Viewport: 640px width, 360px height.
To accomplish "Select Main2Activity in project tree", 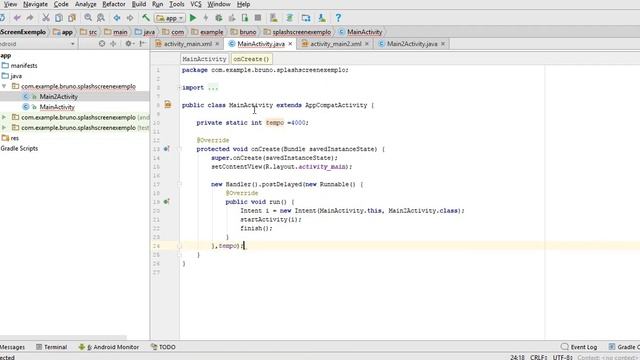I will (x=58, y=97).
